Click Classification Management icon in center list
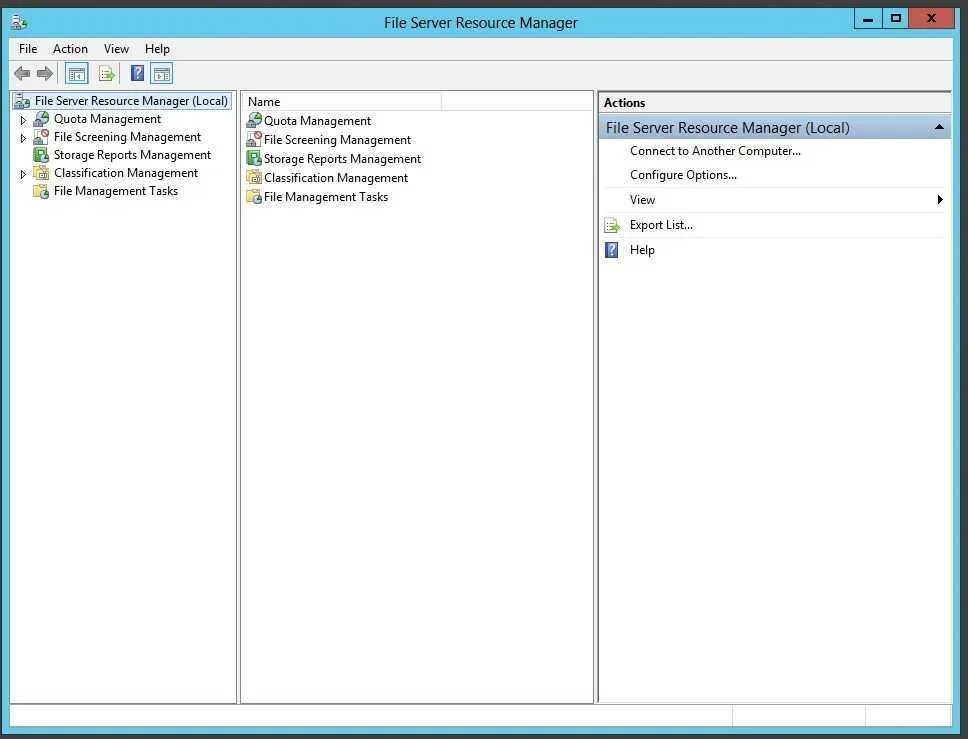Image resolution: width=968 pixels, height=739 pixels. pyautogui.click(x=254, y=177)
